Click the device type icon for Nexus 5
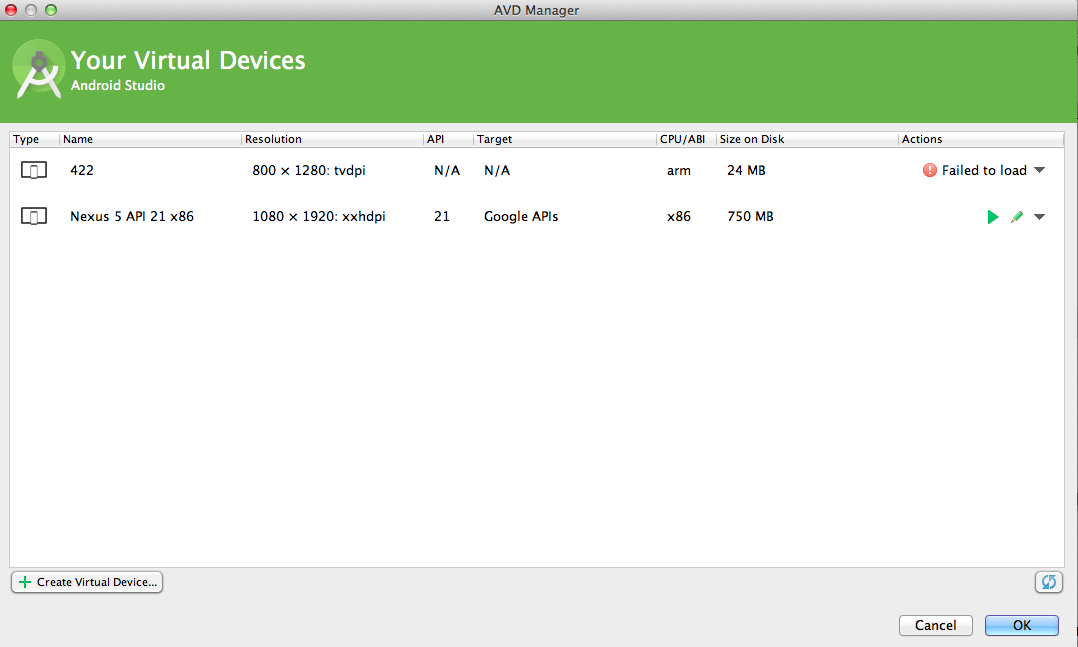Viewport: 1078px width, 647px height. click(34, 217)
